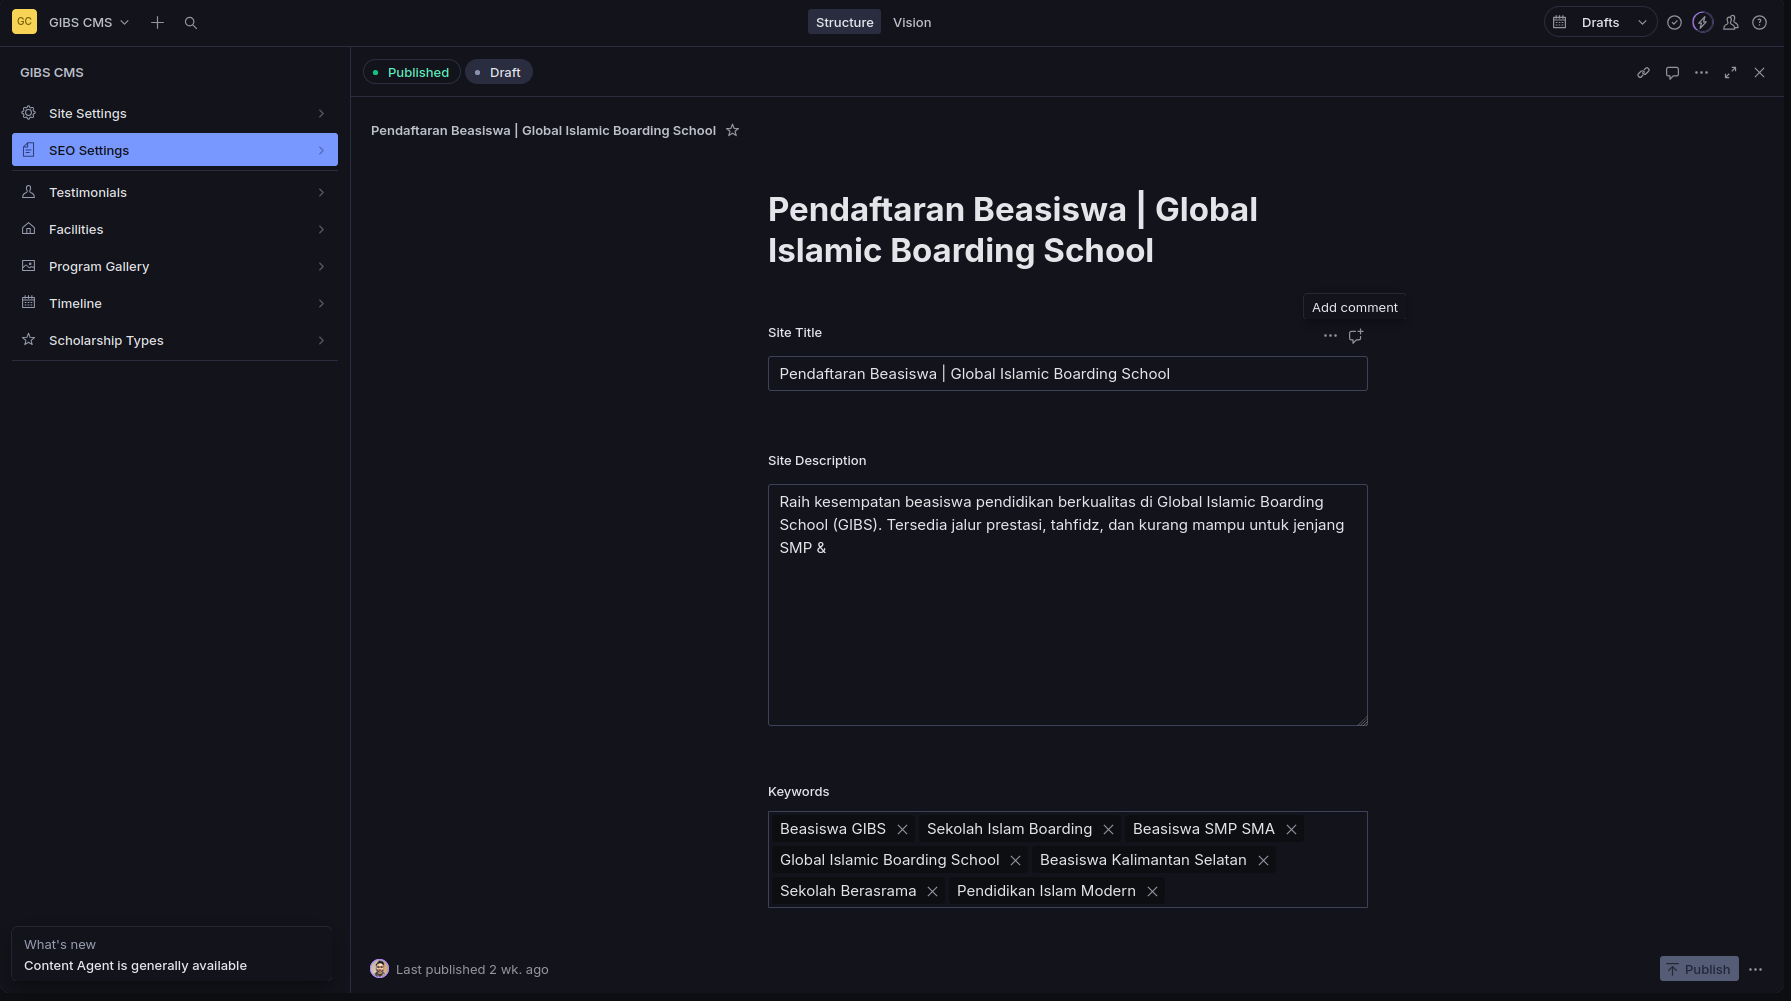Screen dimensions: 1791x1001
Task: Select the Draft version chip
Action: pyautogui.click(x=499, y=72)
